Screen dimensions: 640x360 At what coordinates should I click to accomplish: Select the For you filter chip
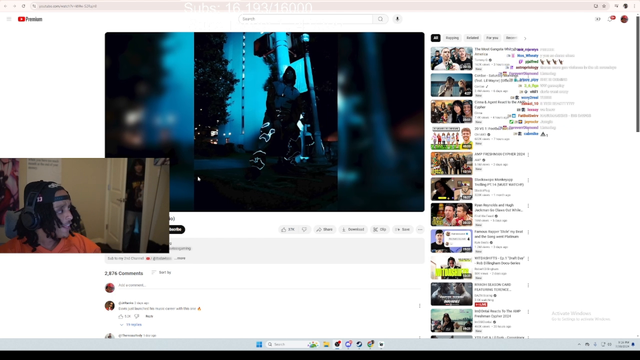492,38
